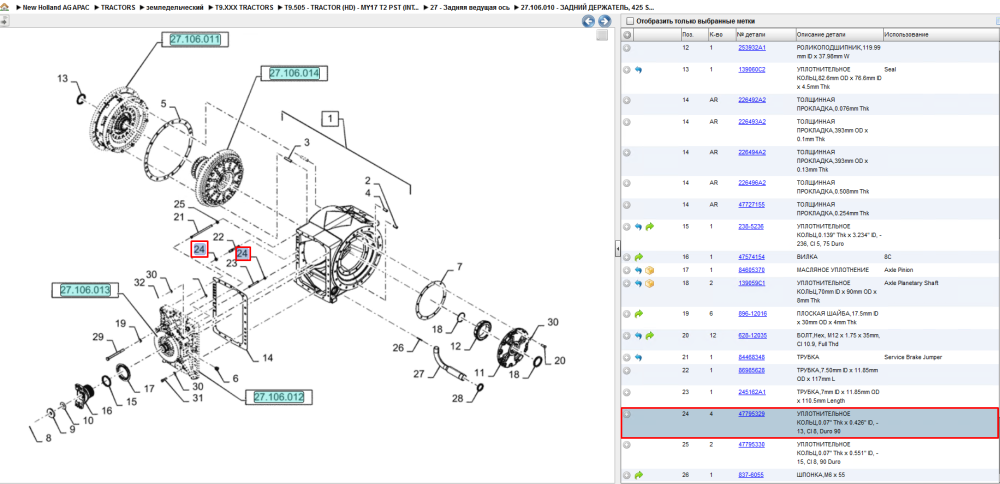This screenshot has width=1000, height=484.
Task: Click the small square icon above the diagram
Action: [x=601, y=36]
